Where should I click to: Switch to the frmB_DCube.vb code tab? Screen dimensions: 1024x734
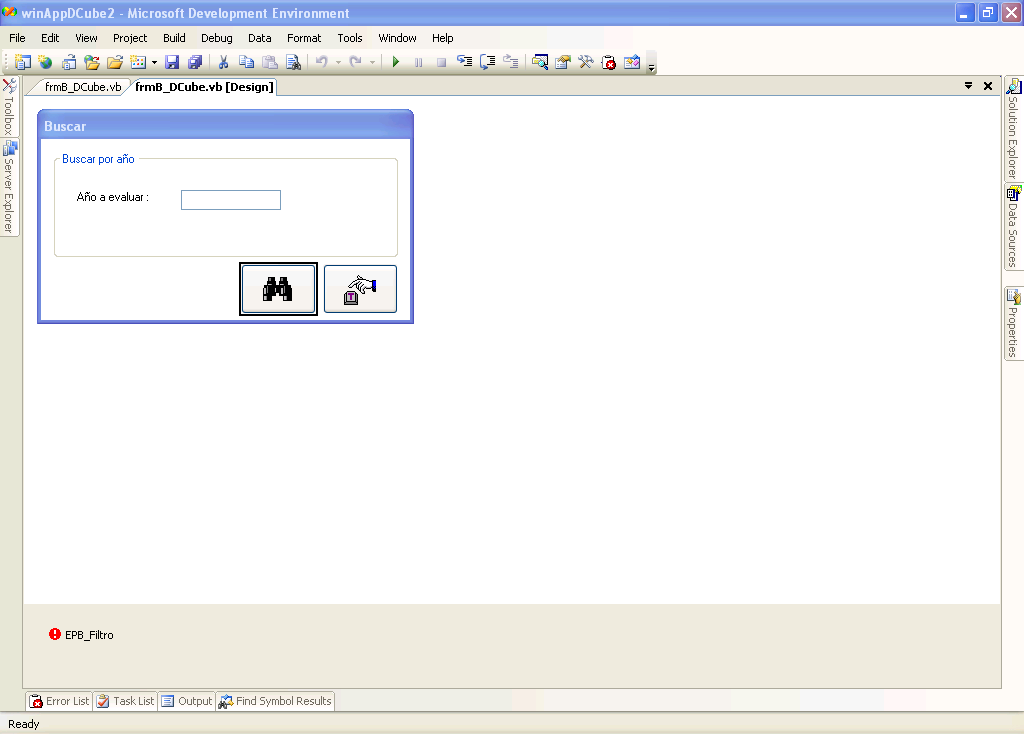(82, 87)
